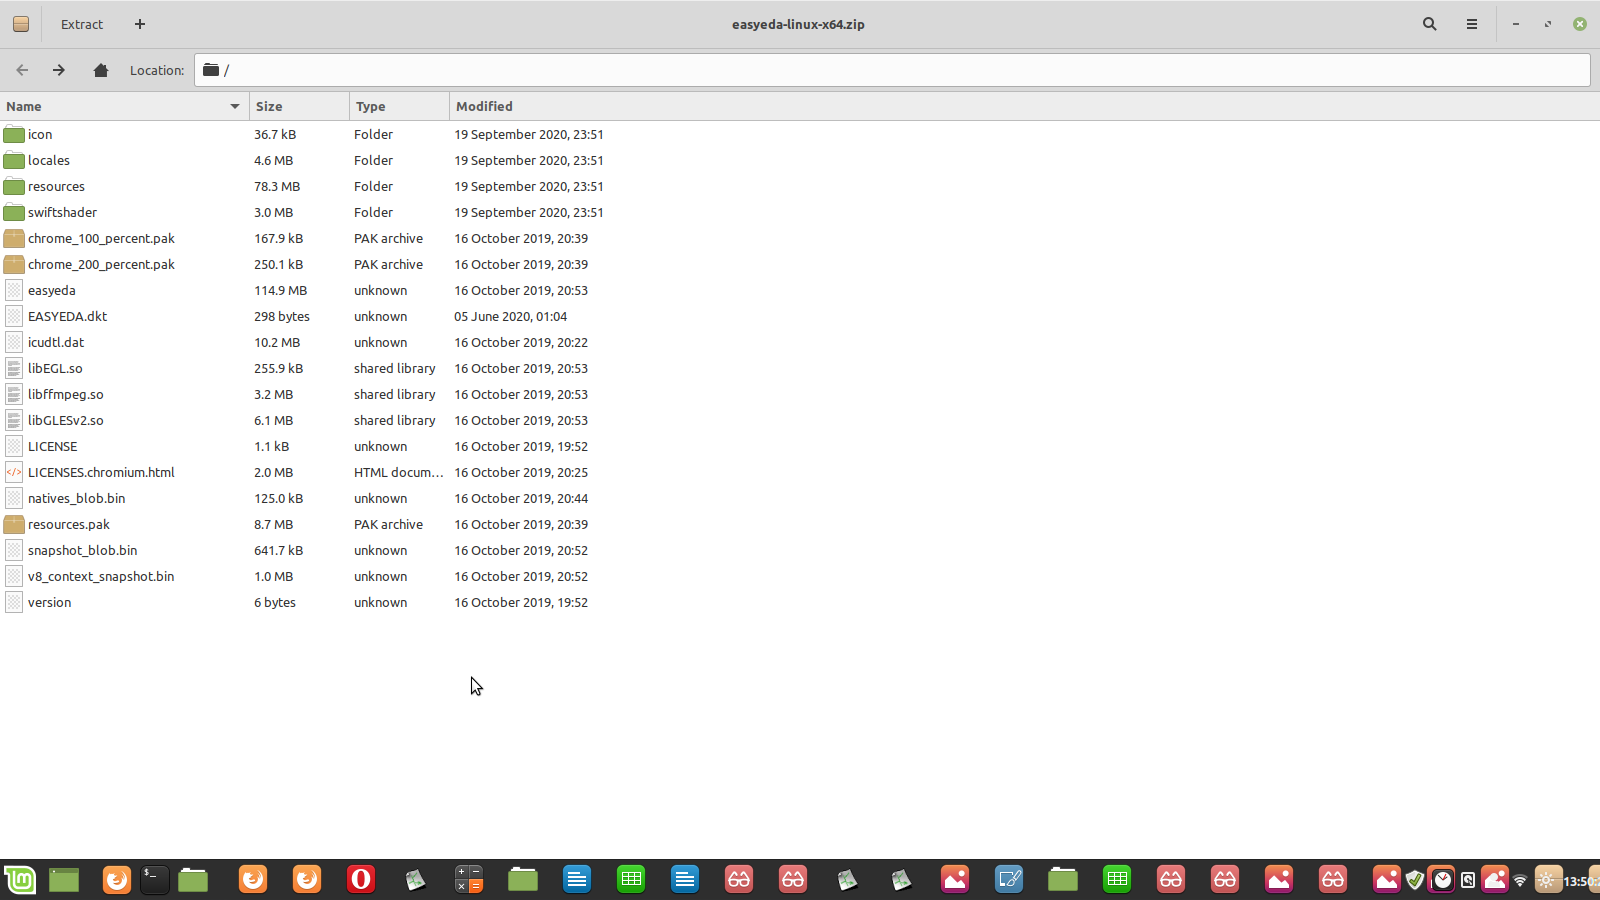Click the 298 bytes size cell
The image size is (1600, 900).
pos(282,316)
